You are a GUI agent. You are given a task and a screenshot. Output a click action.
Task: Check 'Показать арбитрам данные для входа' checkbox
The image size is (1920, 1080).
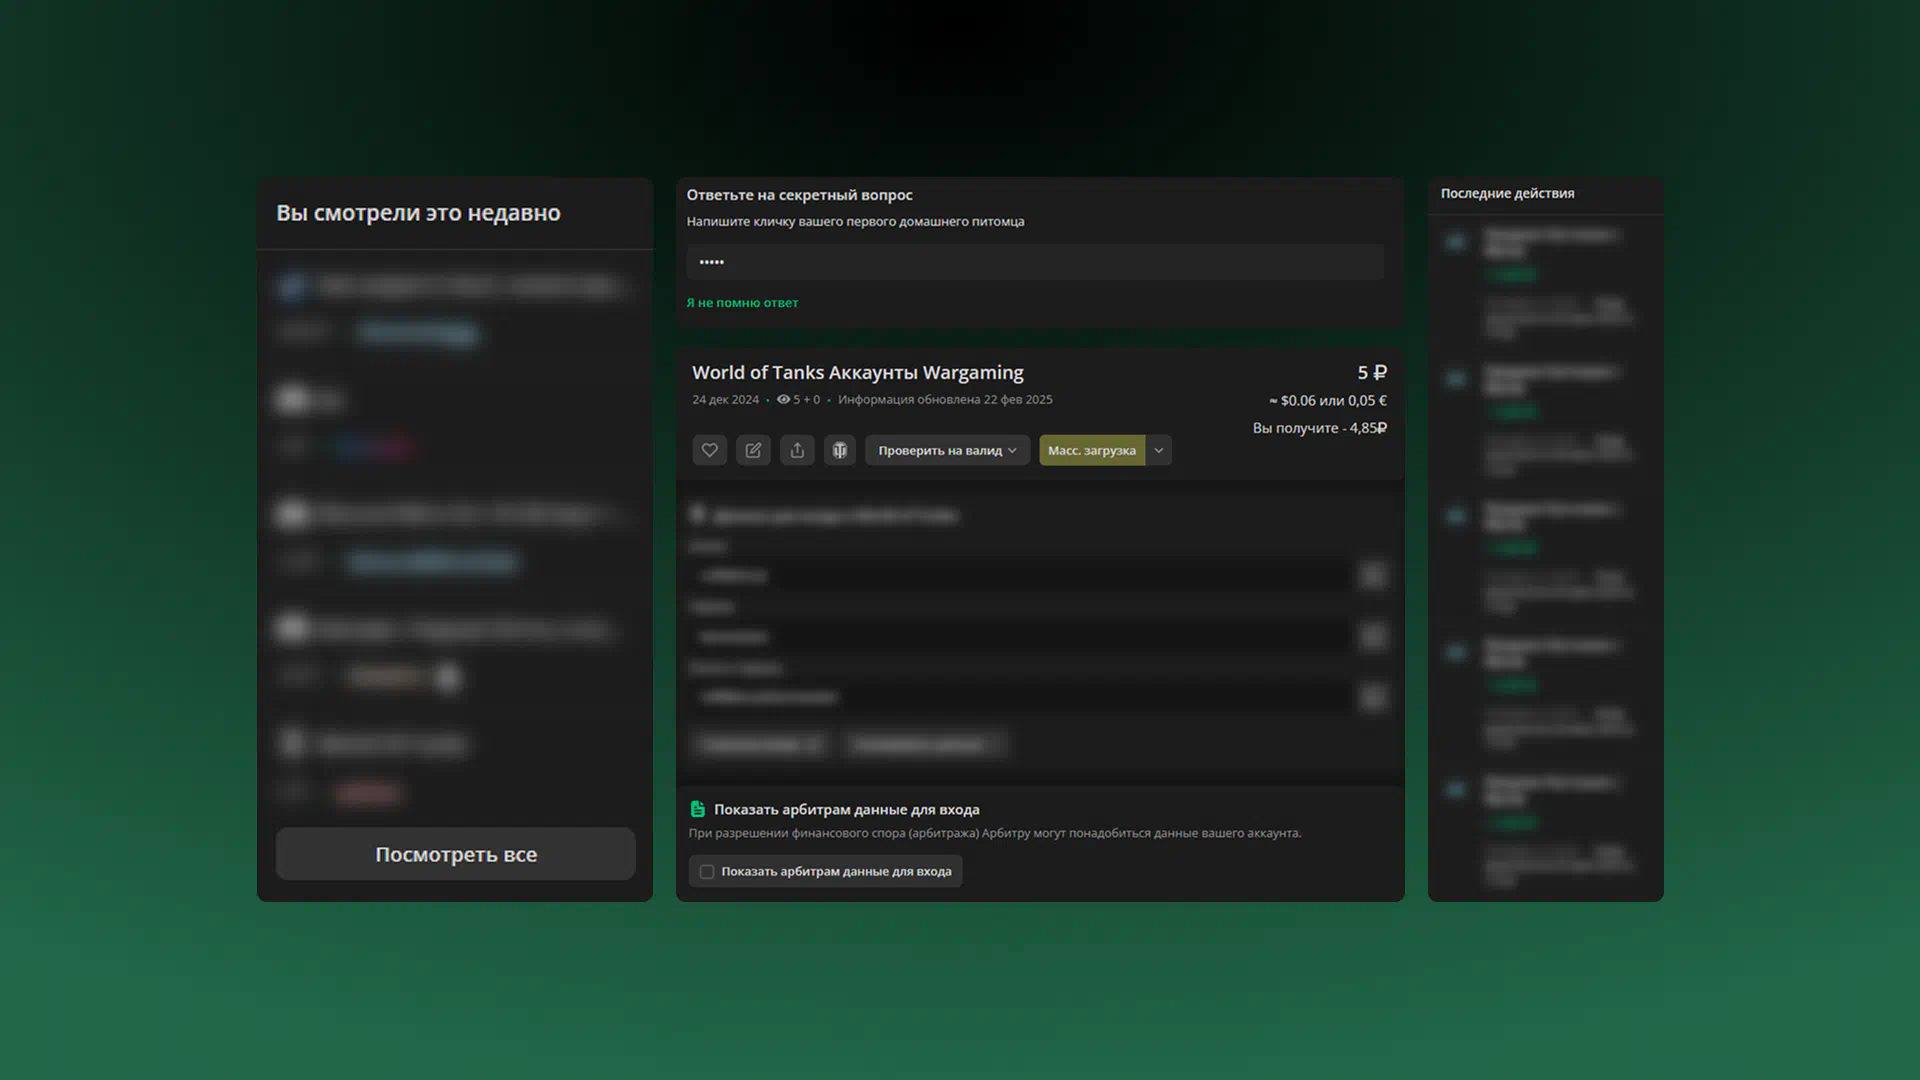(707, 872)
